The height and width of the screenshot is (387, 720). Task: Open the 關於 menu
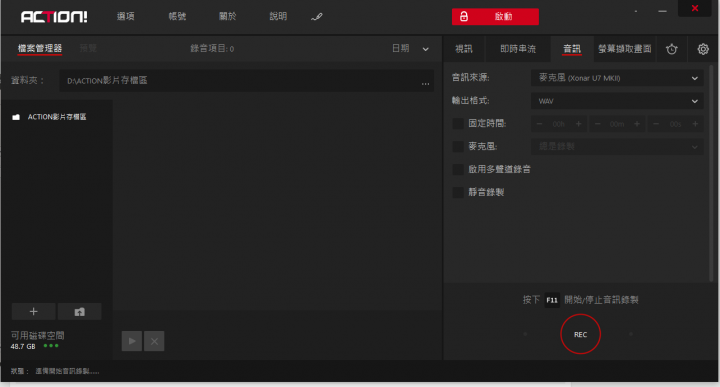point(227,17)
